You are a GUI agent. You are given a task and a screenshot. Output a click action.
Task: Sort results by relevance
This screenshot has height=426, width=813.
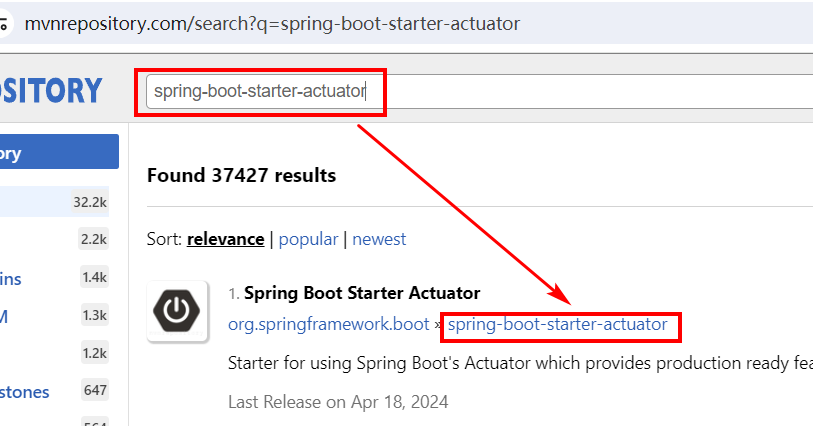tap(226, 239)
